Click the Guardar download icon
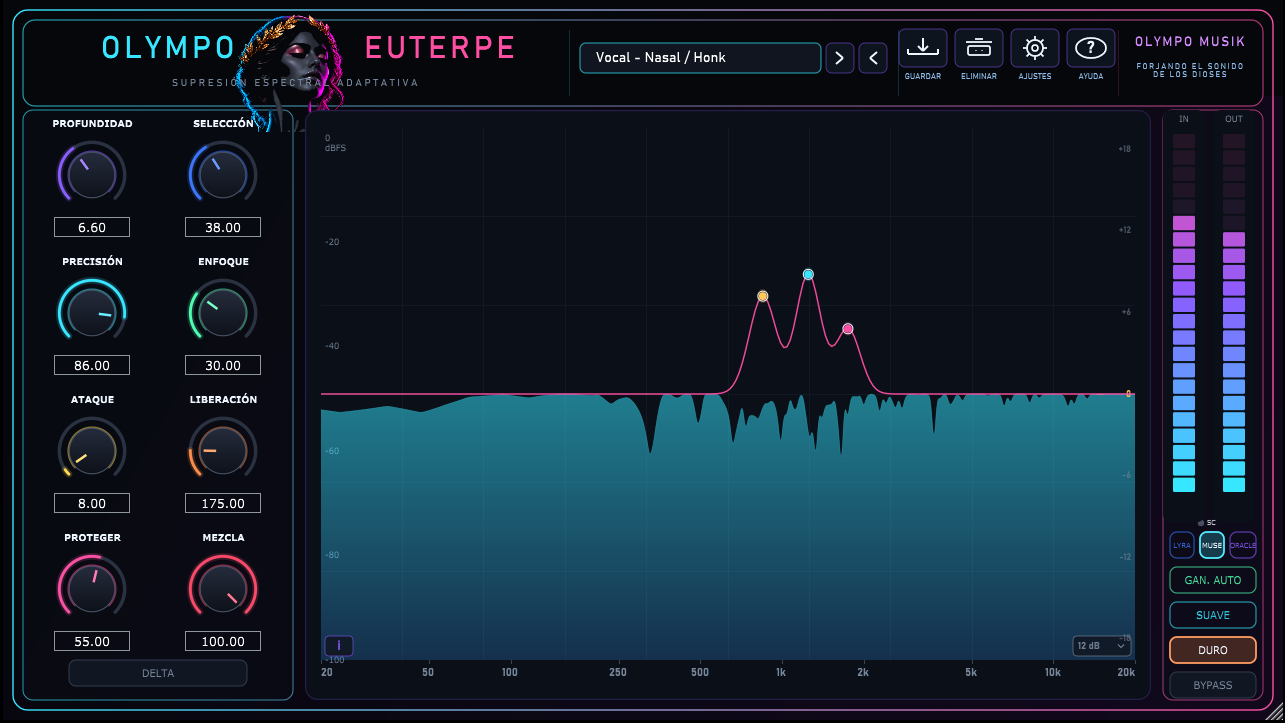The width and height of the screenshot is (1285, 723). click(923, 48)
